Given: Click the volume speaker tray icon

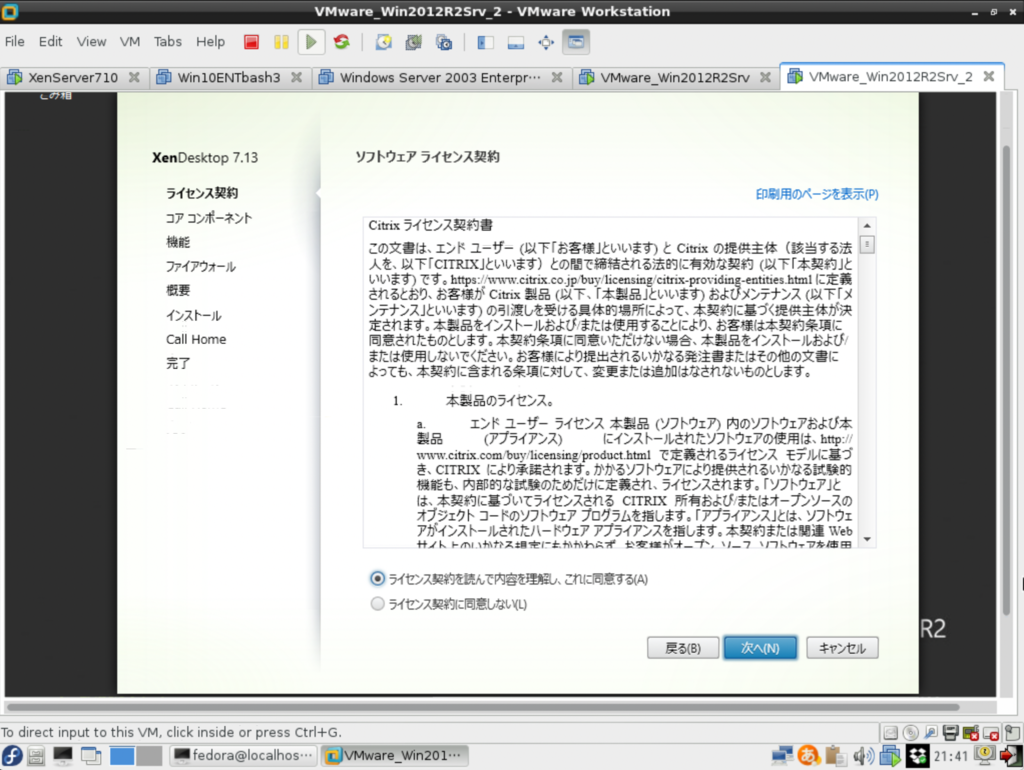Looking at the screenshot, I should [863, 756].
